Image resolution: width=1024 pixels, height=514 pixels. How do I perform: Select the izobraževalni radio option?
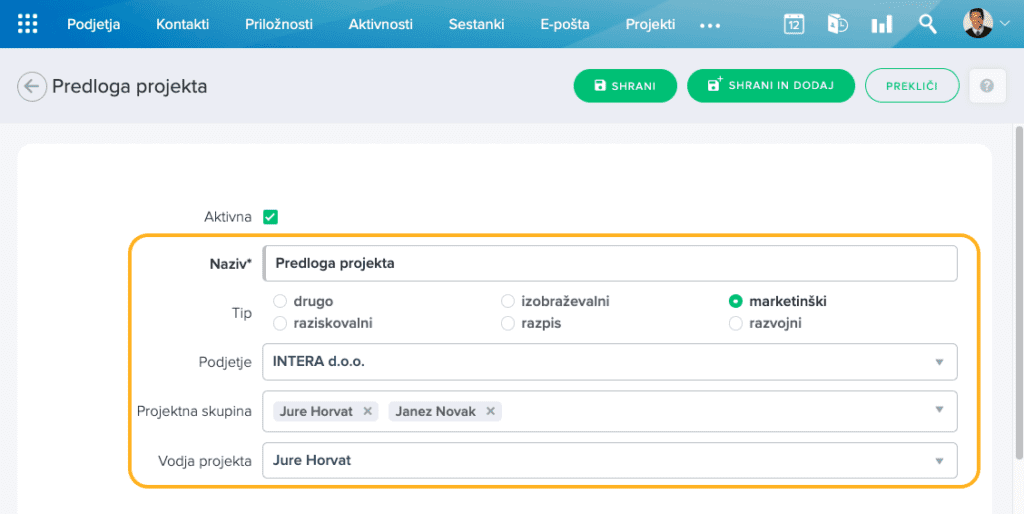click(507, 301)
